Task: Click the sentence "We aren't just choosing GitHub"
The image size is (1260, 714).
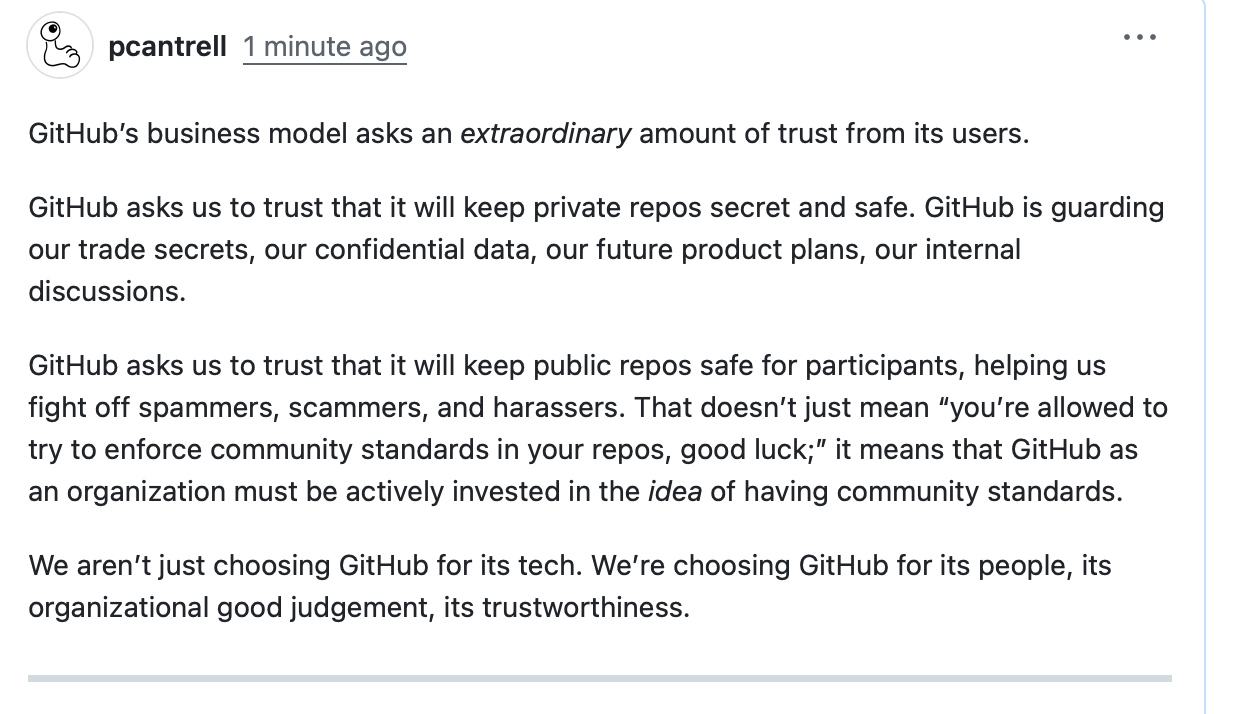Action: [x=304, y=566]
